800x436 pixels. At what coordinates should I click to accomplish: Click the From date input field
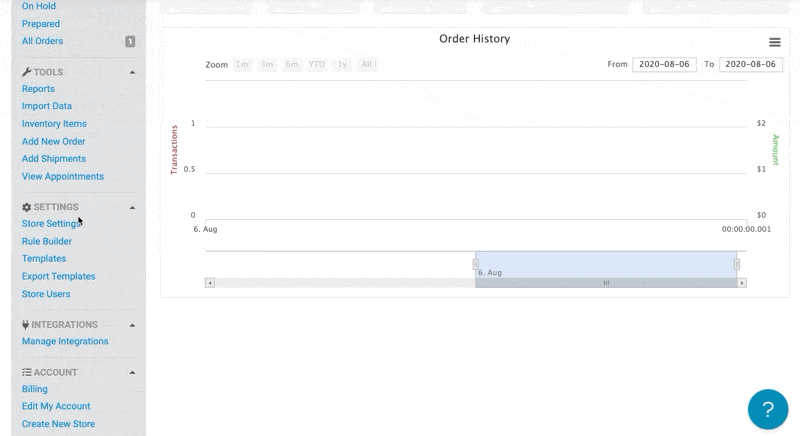(663, 65)
